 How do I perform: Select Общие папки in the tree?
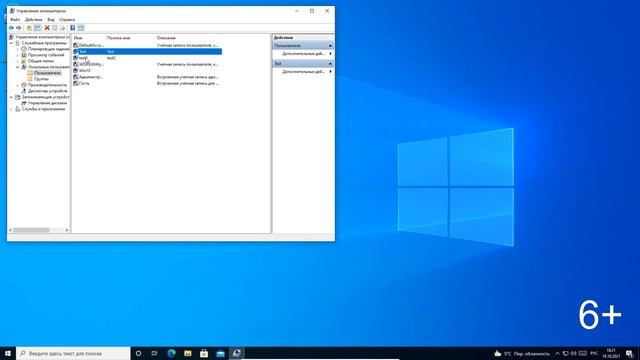coord(40,61)
